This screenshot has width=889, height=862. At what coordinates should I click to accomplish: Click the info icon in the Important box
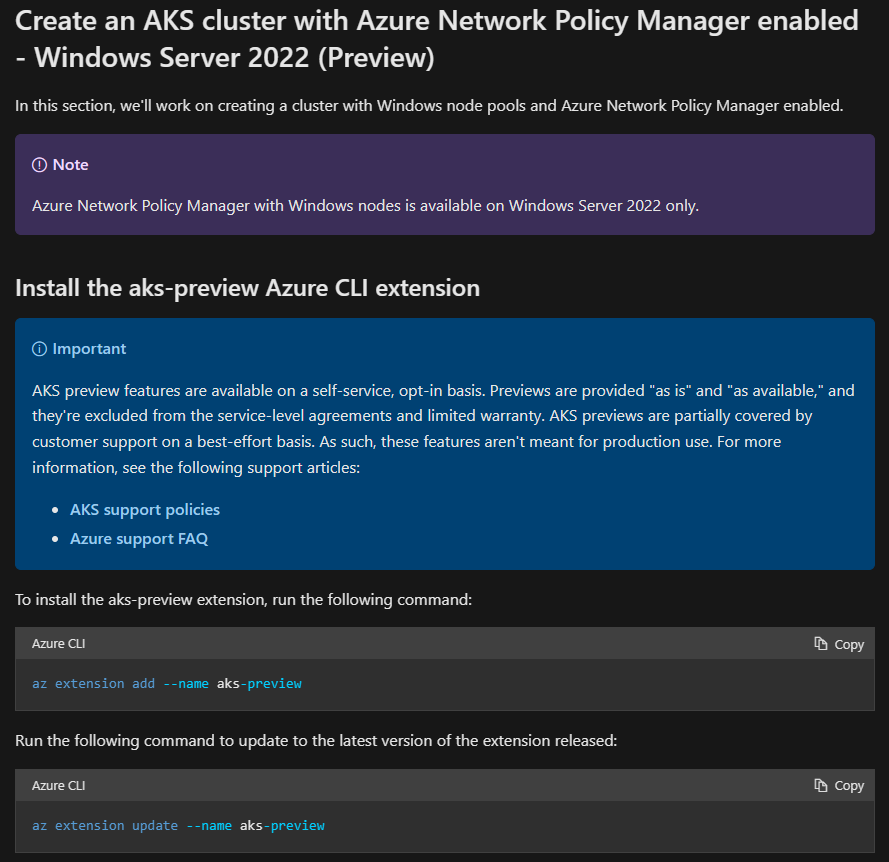[x=38, y=348]
